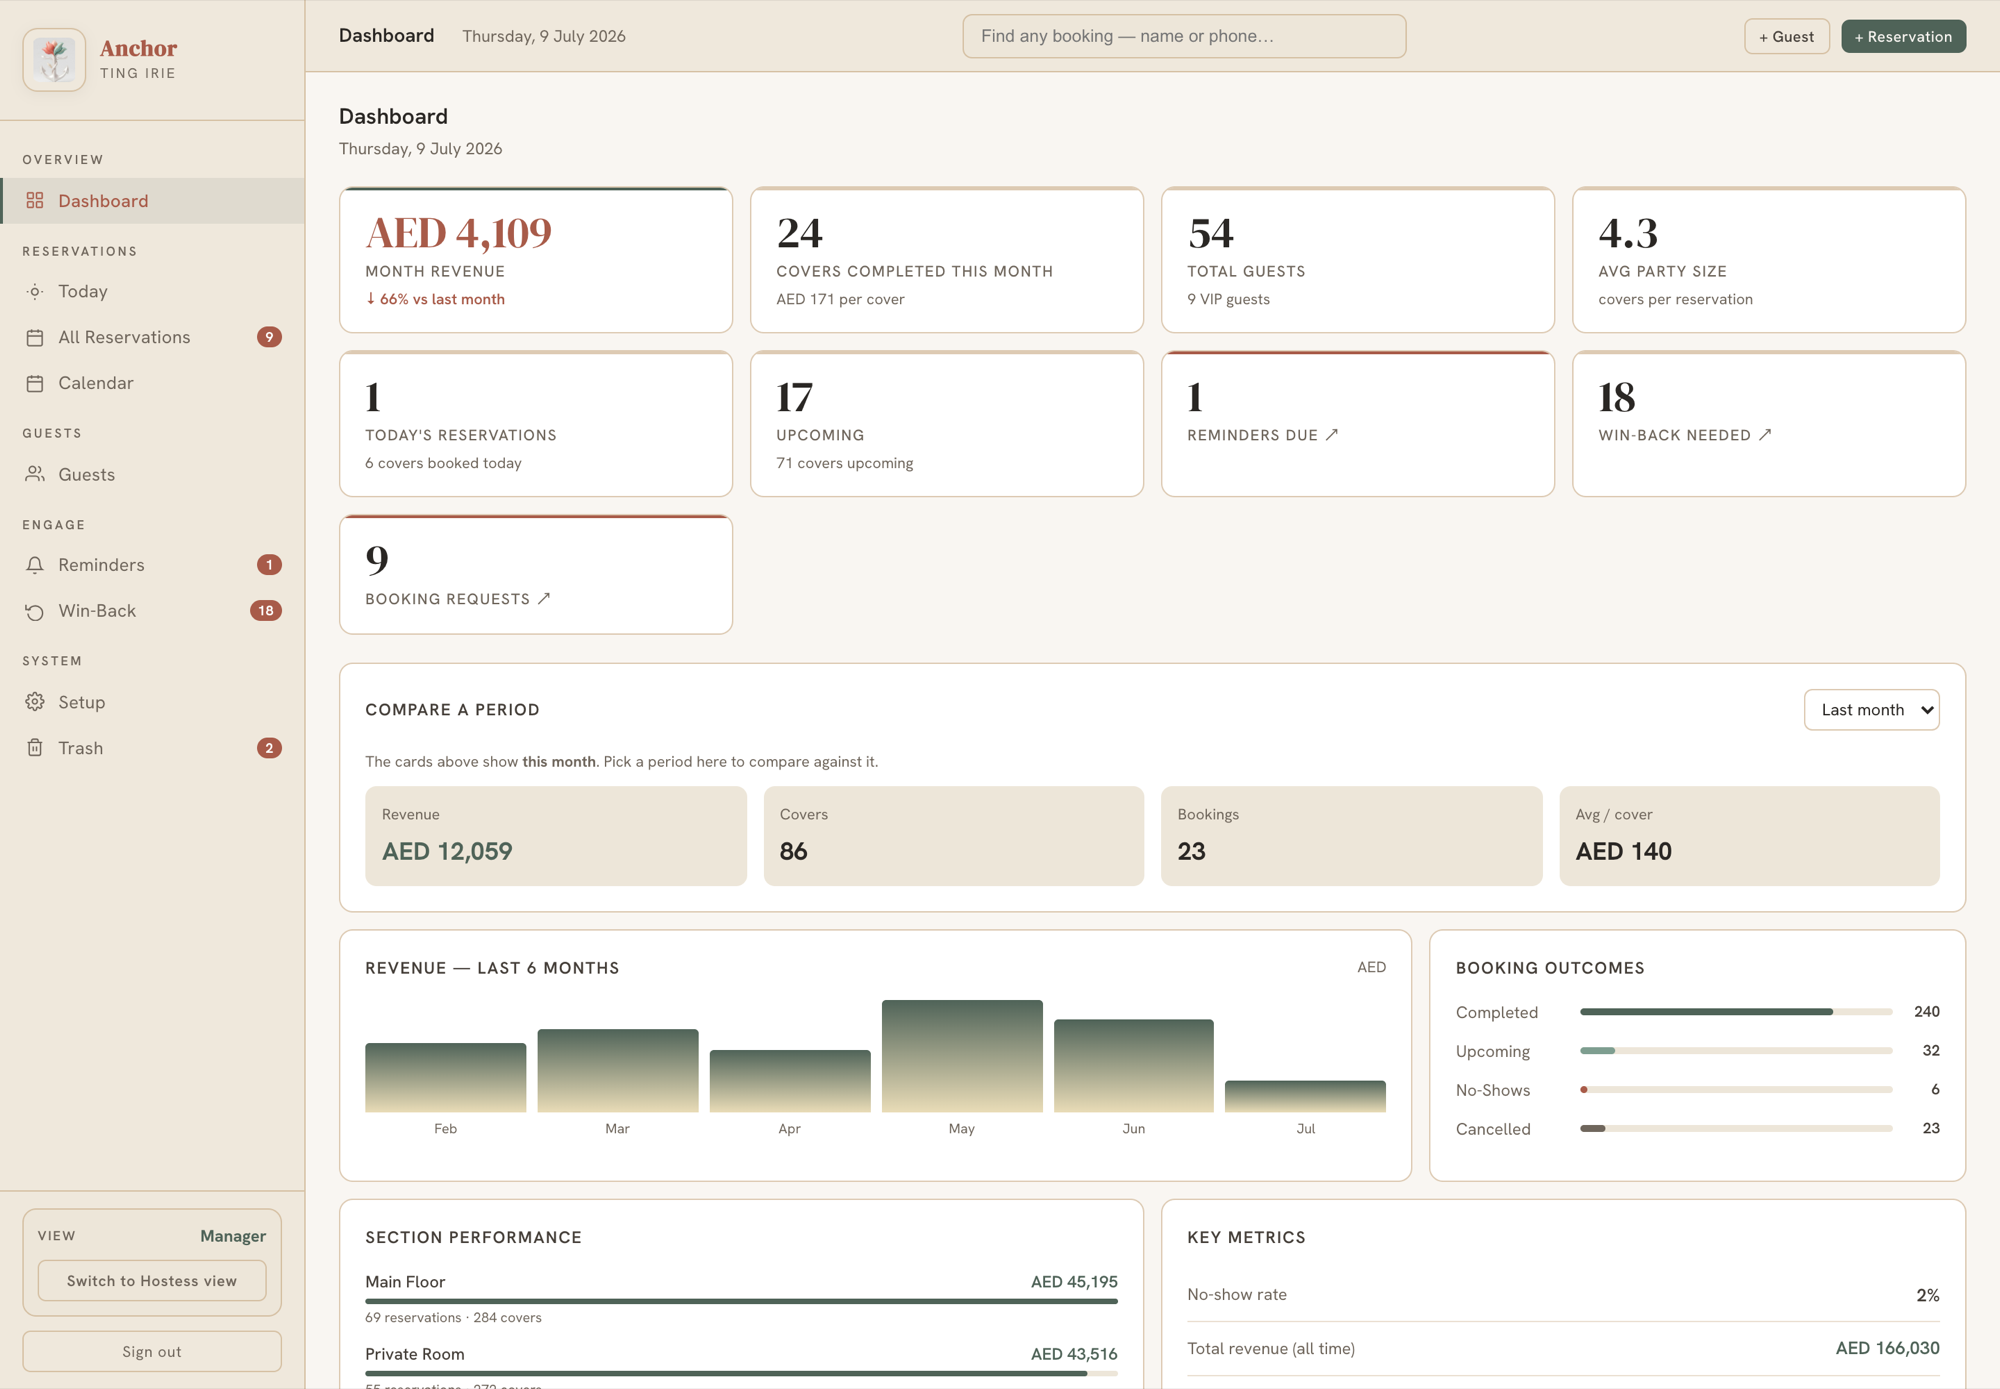Click the Private Room section row
2000x1389 pixels.
pos(741,1366)
